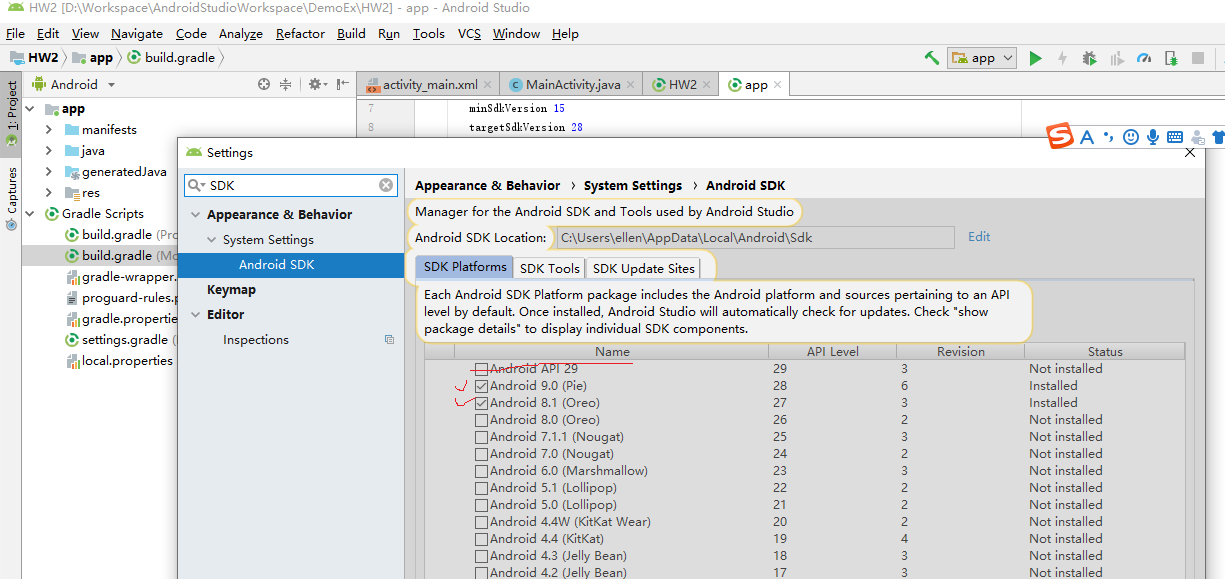1225x579 pixels.
Task: Hide the Project panel with the hide icon
Action: tap(343, 84)
